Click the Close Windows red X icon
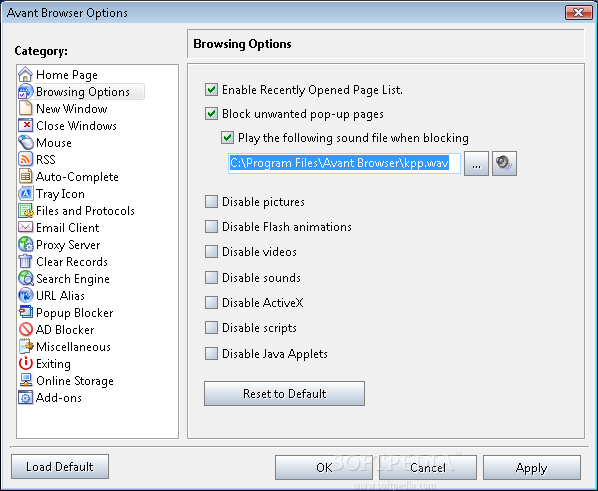The width and height of the screenshot is (598, 491). coord(26,126)
